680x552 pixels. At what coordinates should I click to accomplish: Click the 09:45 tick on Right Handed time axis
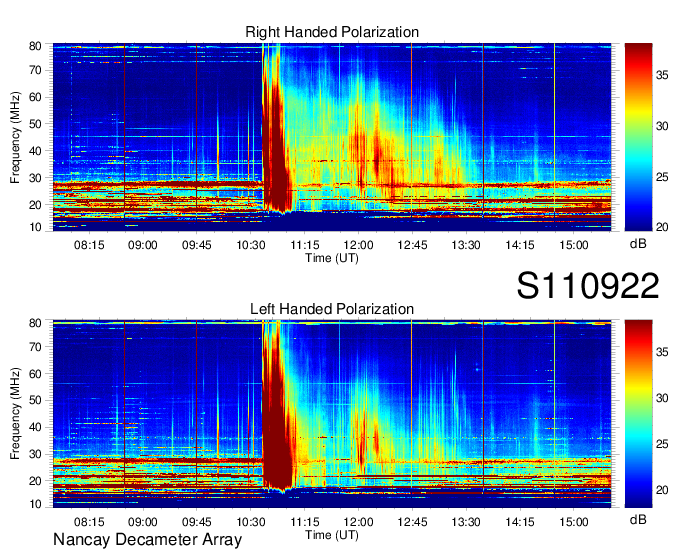pos(196,245)
